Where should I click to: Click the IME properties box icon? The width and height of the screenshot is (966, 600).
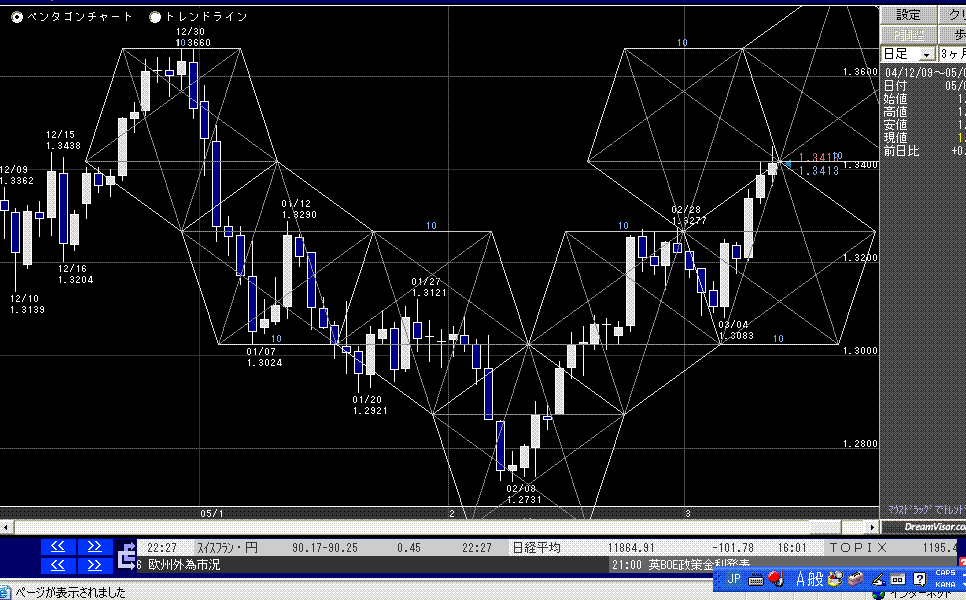898,579
